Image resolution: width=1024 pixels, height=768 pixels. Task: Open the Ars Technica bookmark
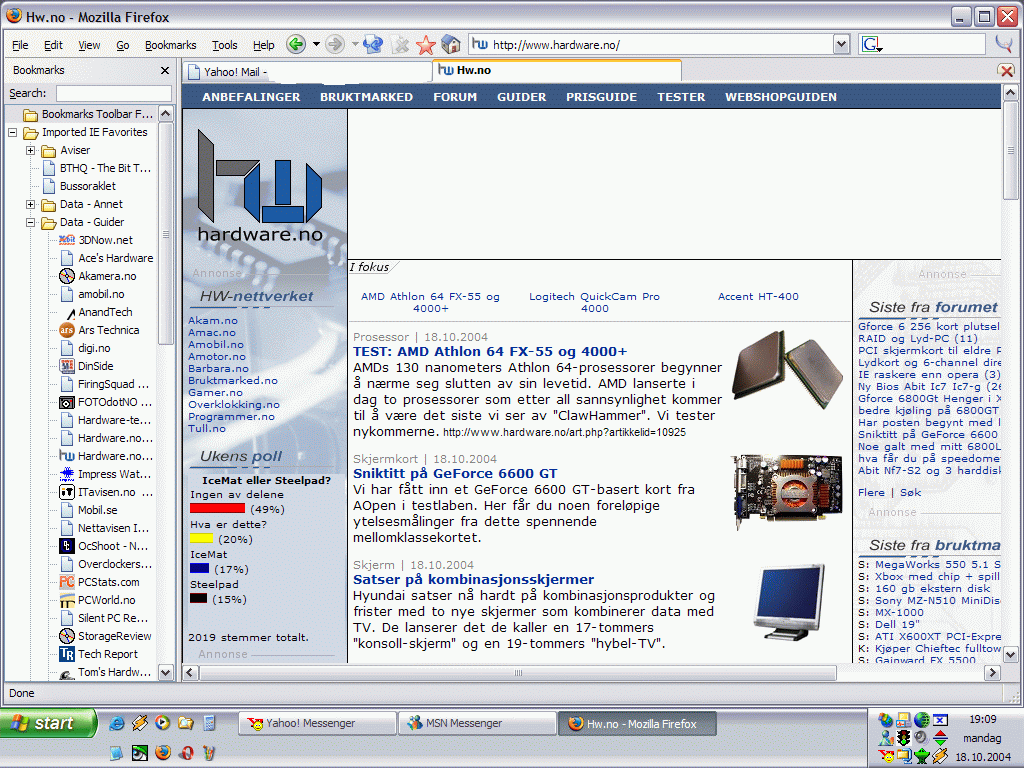pos(108,330)
